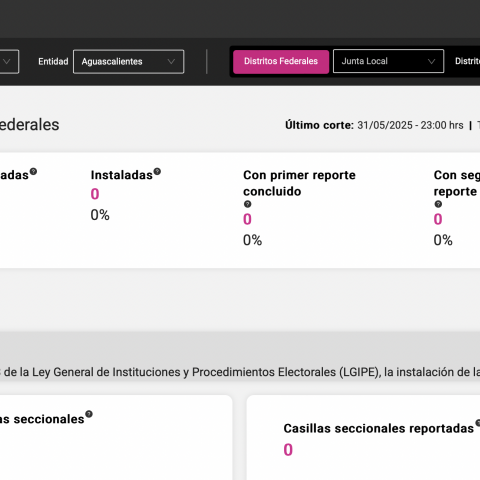Viewport: 480px width, 480px height.
Task: Open the Junta Local dropdown
Action: click(388, 61)
